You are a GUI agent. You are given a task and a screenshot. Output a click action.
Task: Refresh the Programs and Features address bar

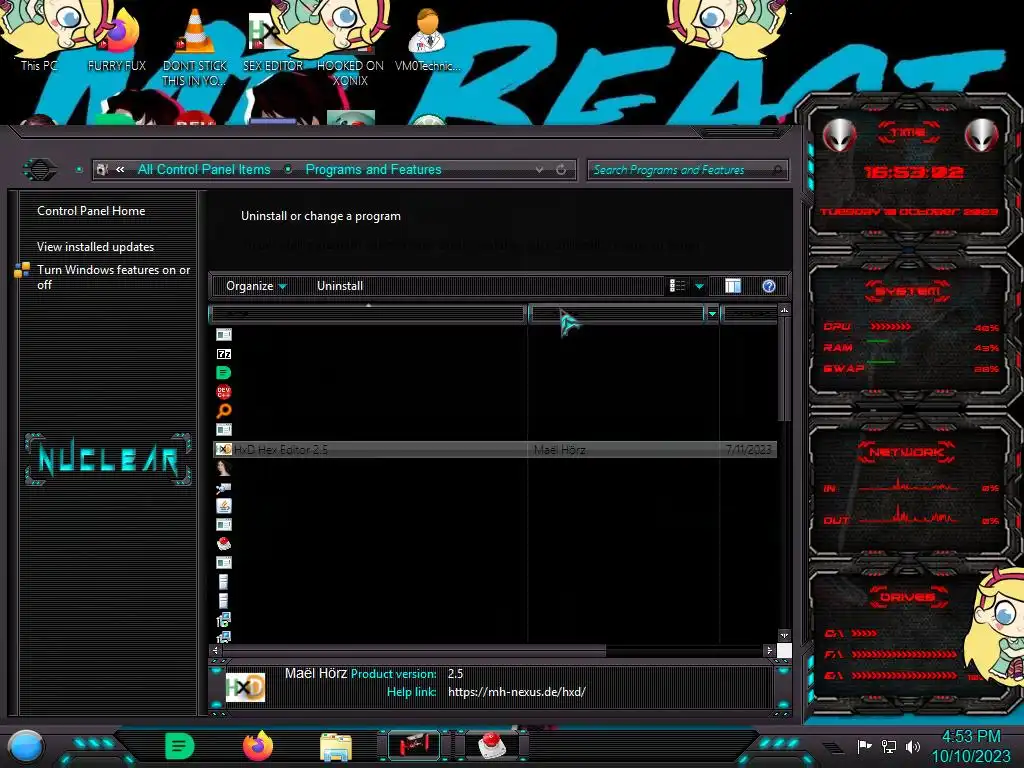(561, 170)
